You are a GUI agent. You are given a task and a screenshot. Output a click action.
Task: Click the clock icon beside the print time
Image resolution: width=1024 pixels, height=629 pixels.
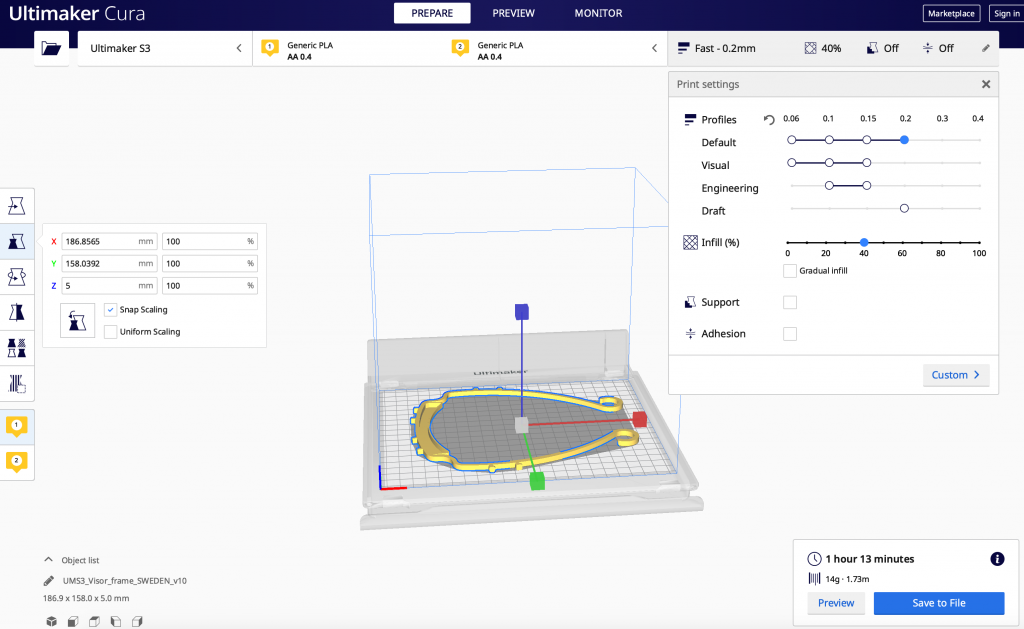click(814, 558)
